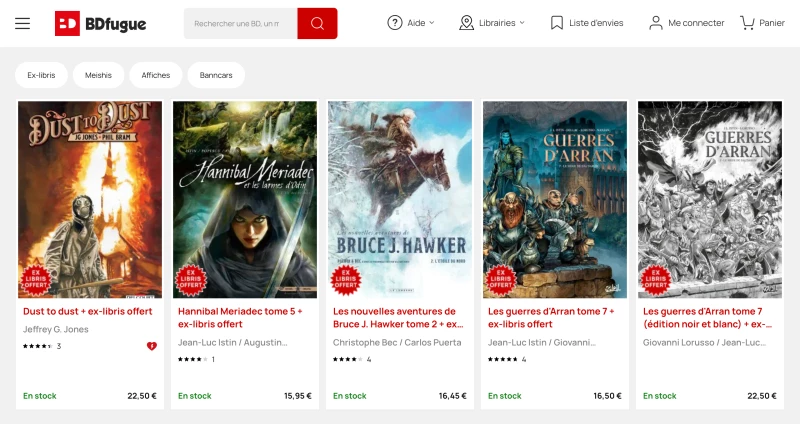Click authors Giovanni Lorusso / Jean-Luc
The width and height of the screenshot is (800, 424).
pos(704,342)
